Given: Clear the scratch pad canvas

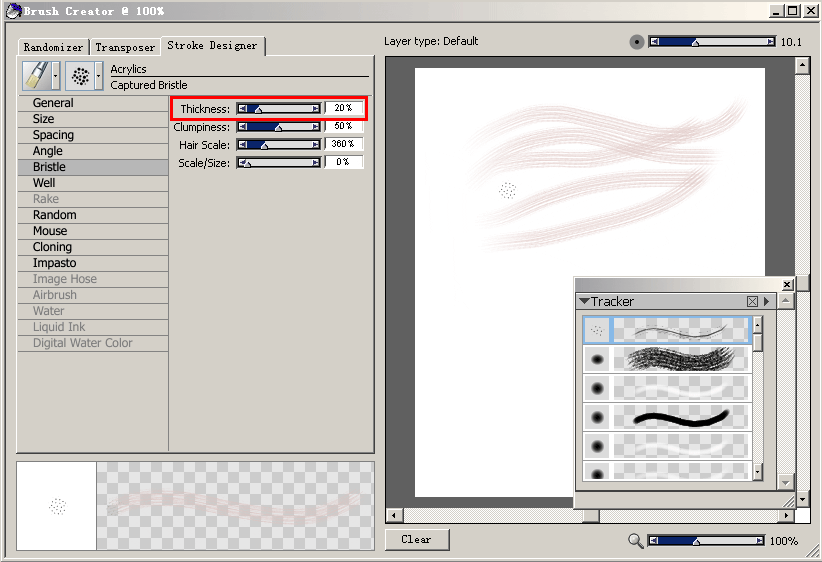Looking at the screenshot, I should [417, 539].
